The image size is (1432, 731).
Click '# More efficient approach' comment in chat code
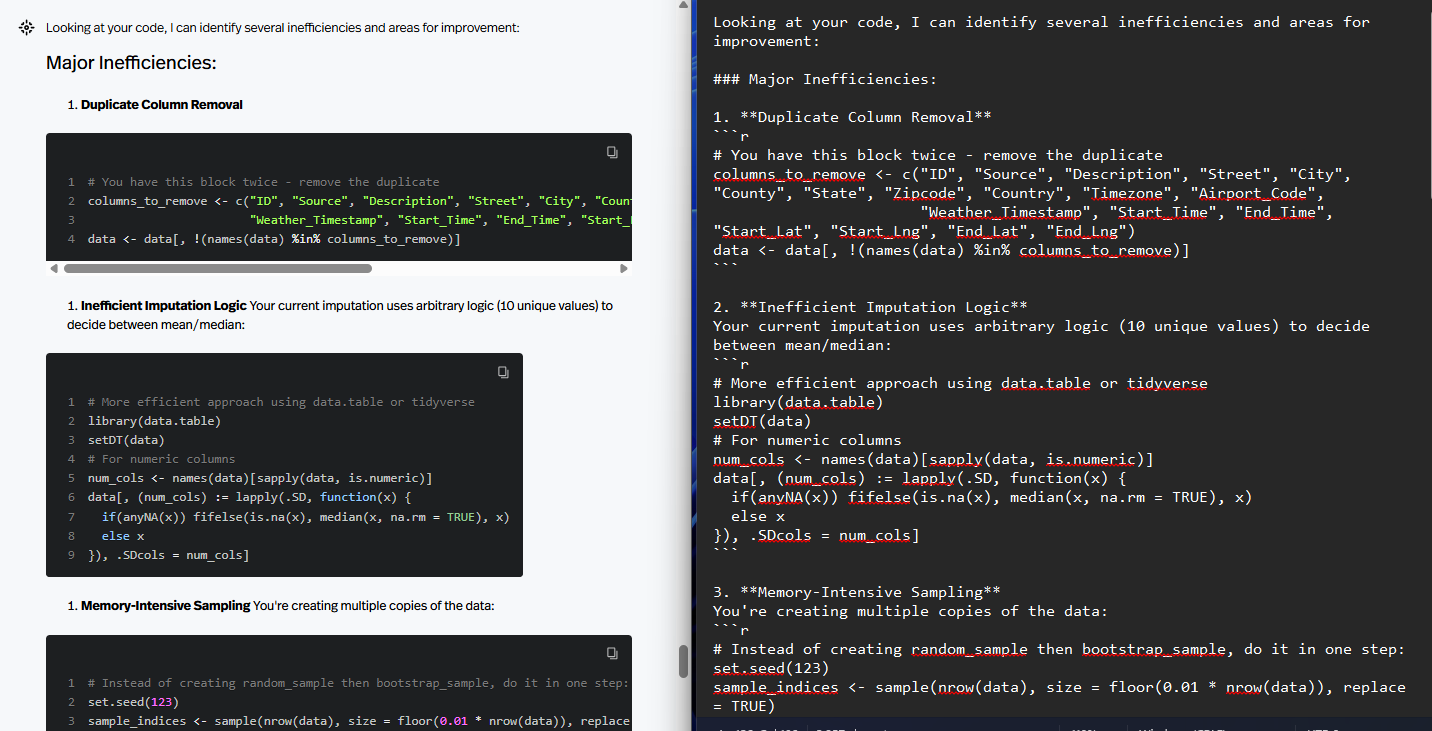point(281,401)
